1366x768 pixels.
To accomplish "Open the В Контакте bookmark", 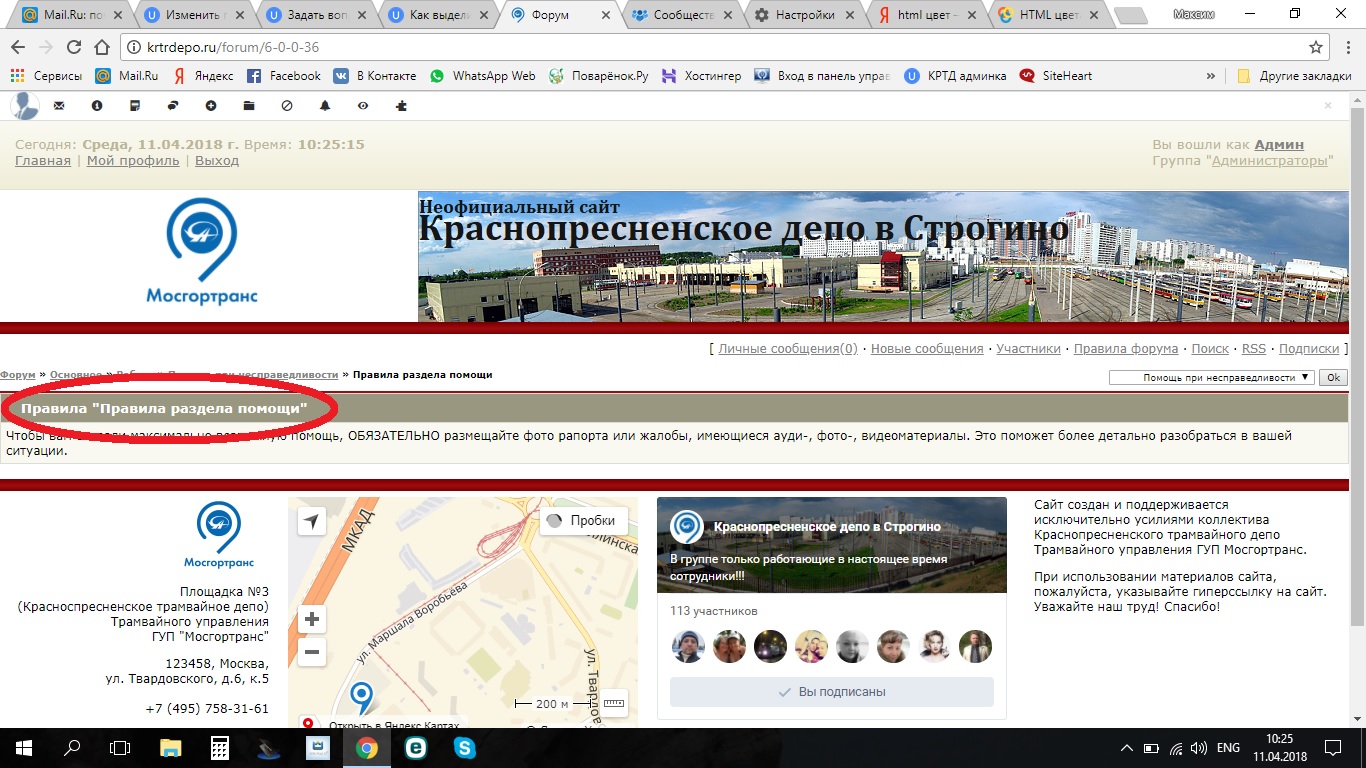I will (x=375, y=76).
